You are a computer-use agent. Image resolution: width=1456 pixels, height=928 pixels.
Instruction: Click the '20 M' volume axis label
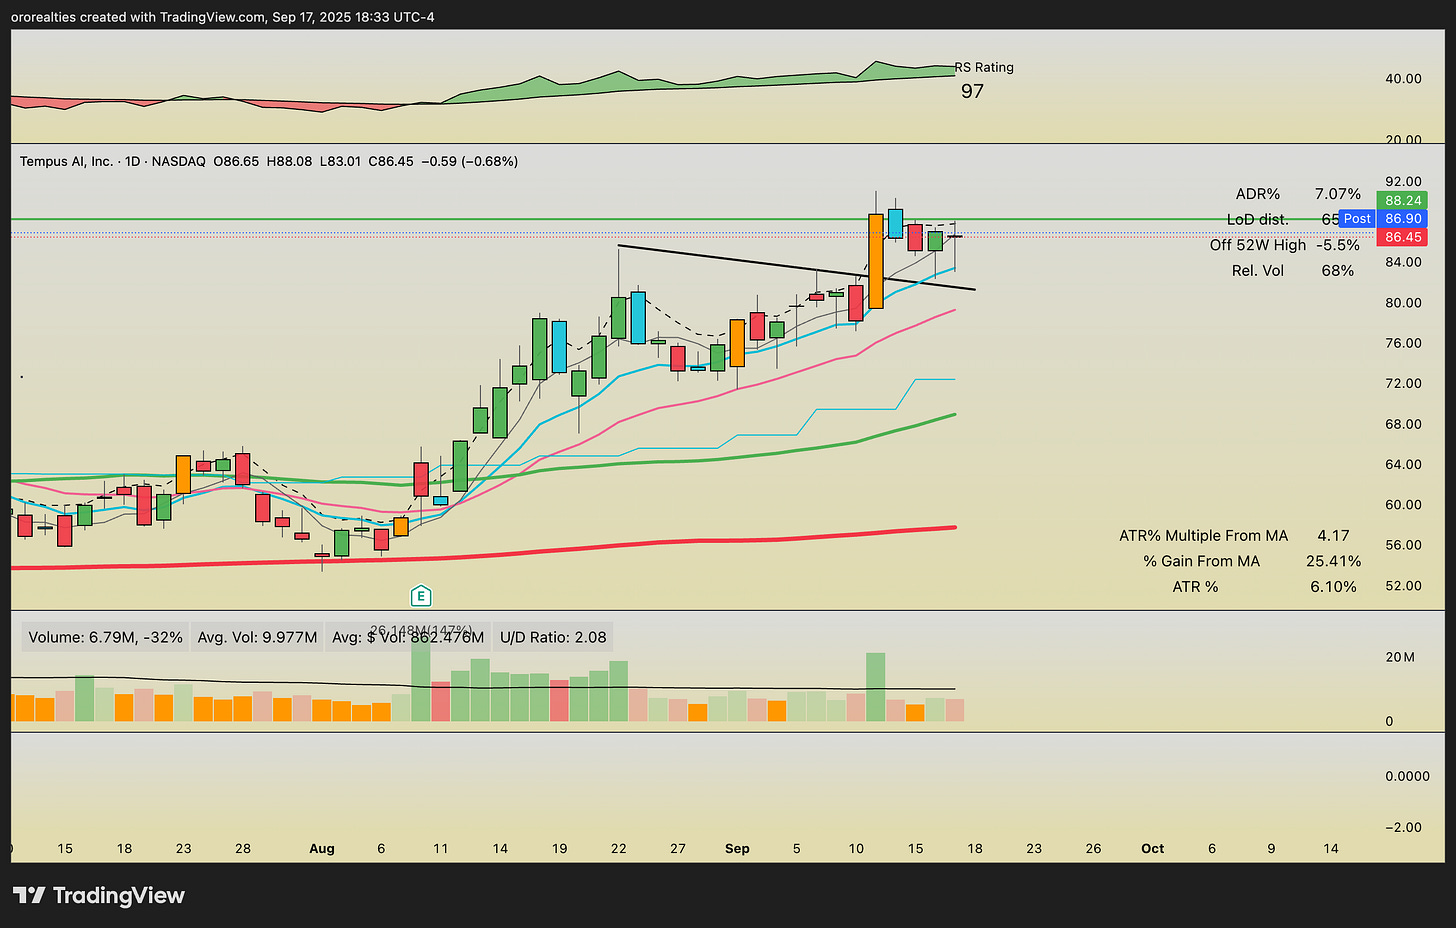pos(1400,657)
